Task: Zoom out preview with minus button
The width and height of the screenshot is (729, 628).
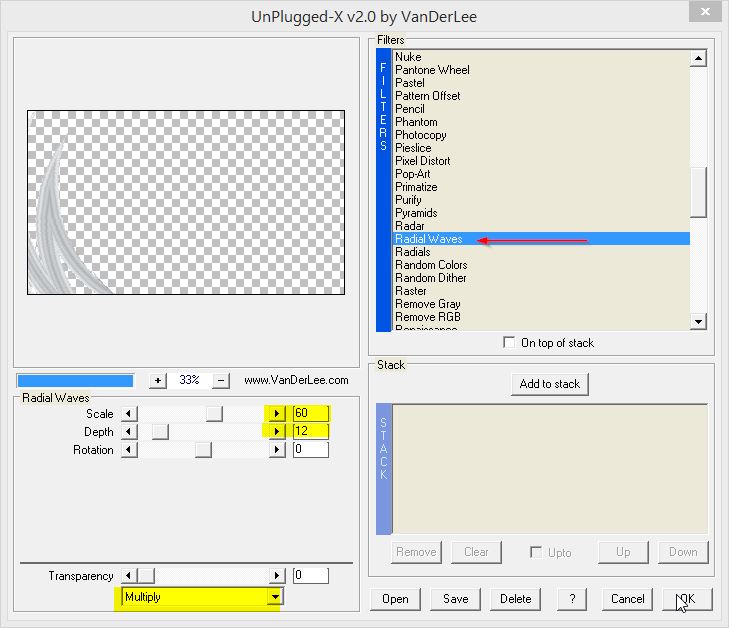Action: (221, 381)
